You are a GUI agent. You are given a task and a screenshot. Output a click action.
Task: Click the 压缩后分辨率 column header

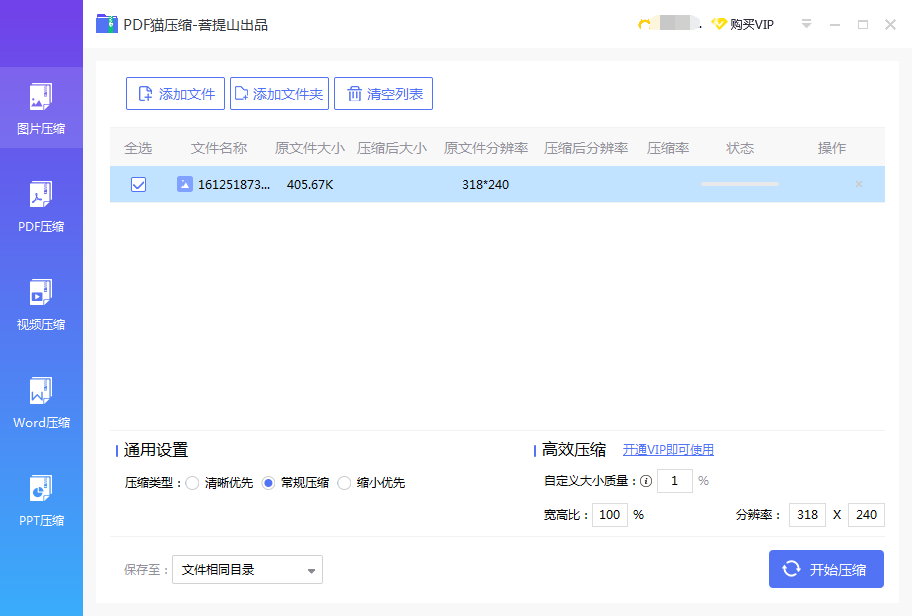[x=586, y=148]
